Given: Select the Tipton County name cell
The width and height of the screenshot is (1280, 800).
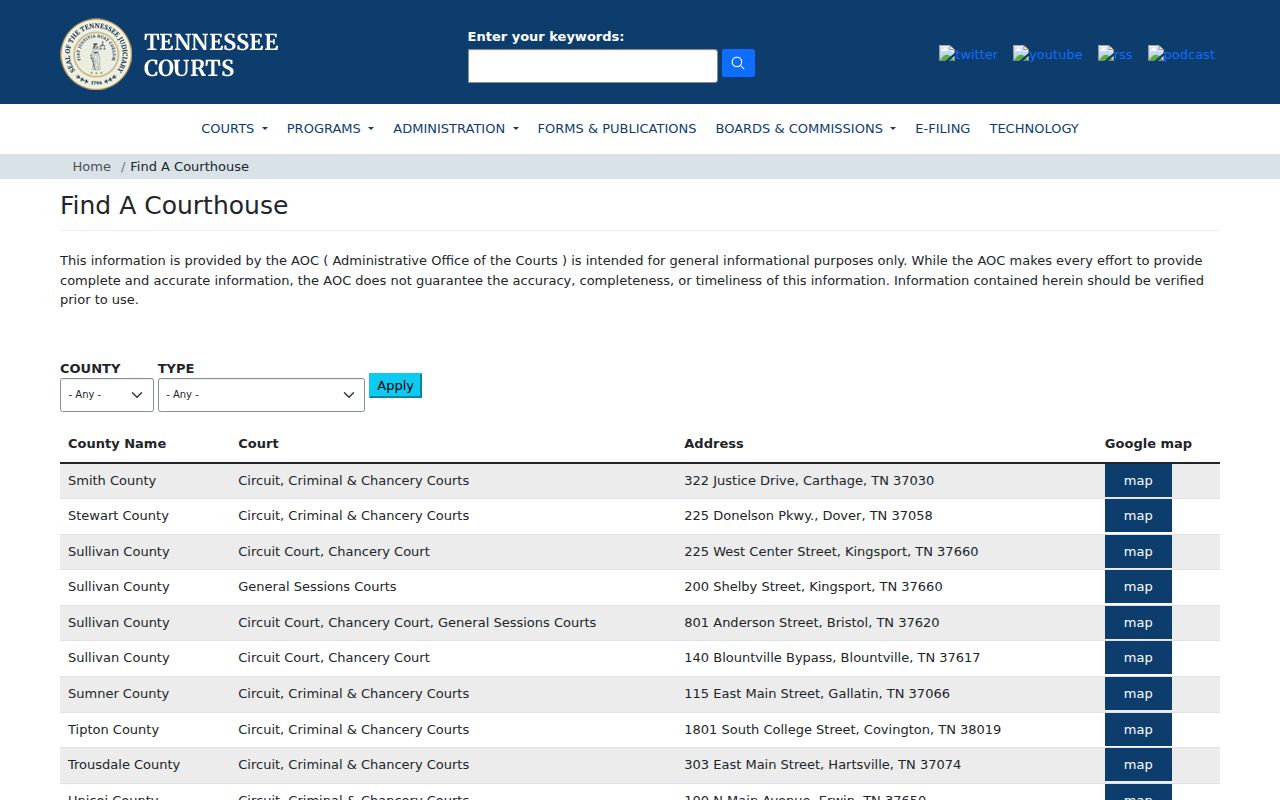Looking at the screenshot, I should point(113,730).
